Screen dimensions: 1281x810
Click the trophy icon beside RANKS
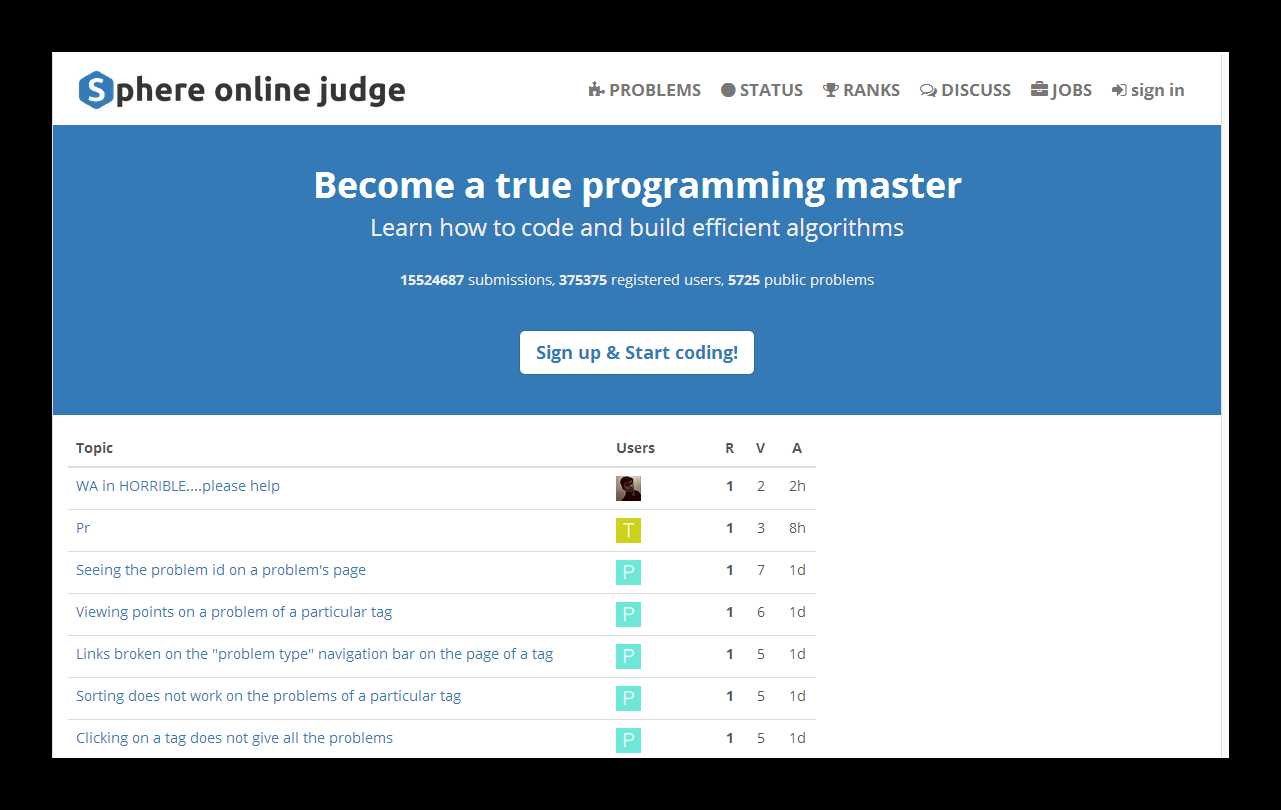[x=830, y=90]
